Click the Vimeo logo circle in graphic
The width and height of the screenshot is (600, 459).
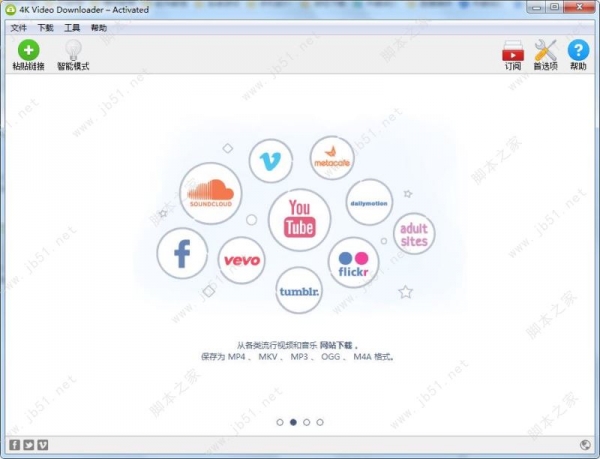pos(271,161)
